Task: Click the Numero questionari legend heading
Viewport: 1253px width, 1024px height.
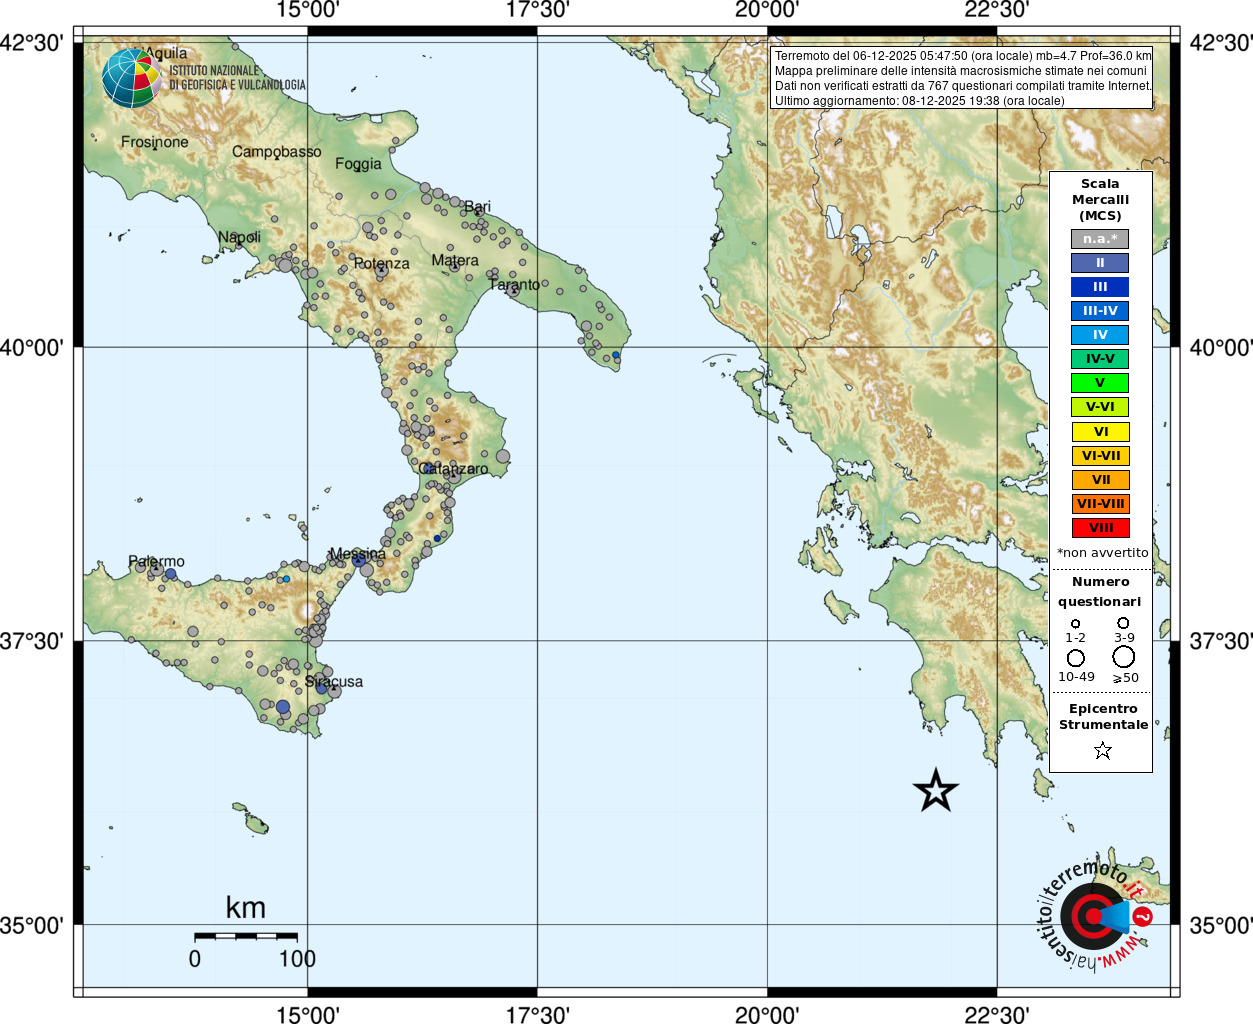Action: [x=1100, y=592]
